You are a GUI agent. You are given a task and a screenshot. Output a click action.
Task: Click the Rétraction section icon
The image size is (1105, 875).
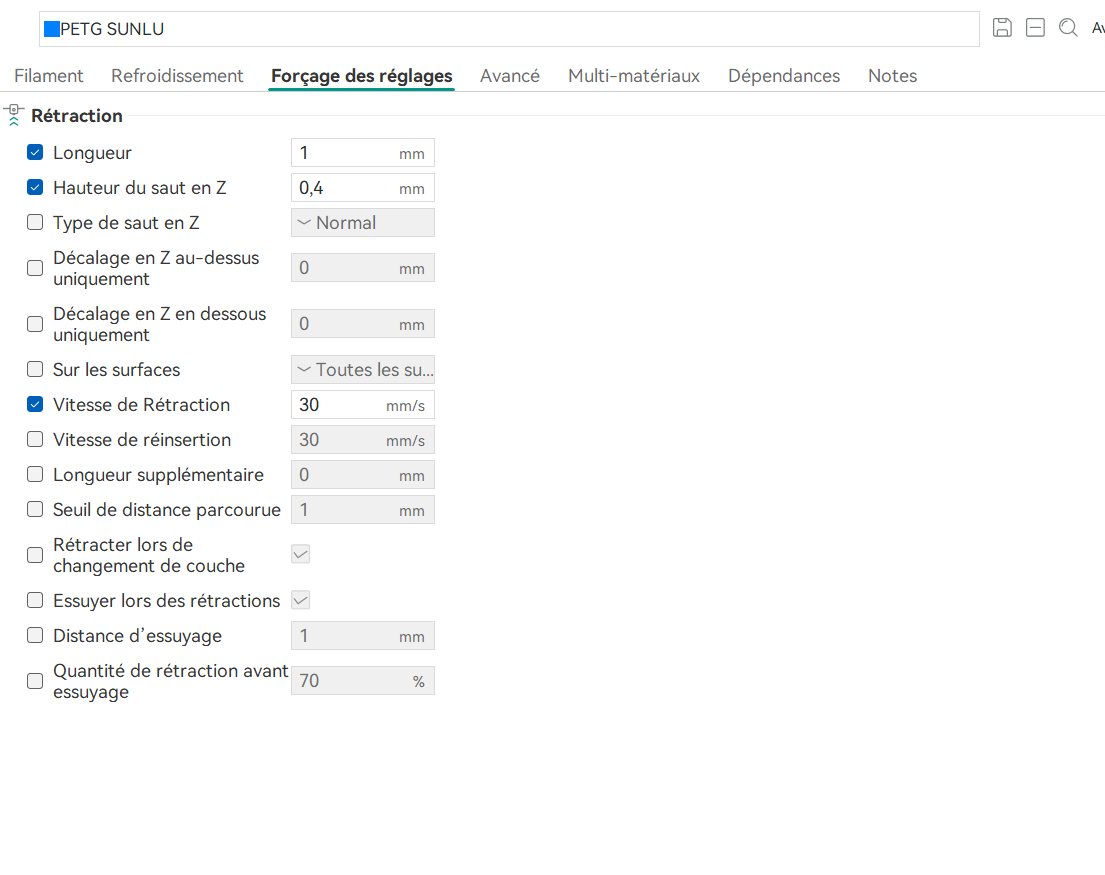14,115
